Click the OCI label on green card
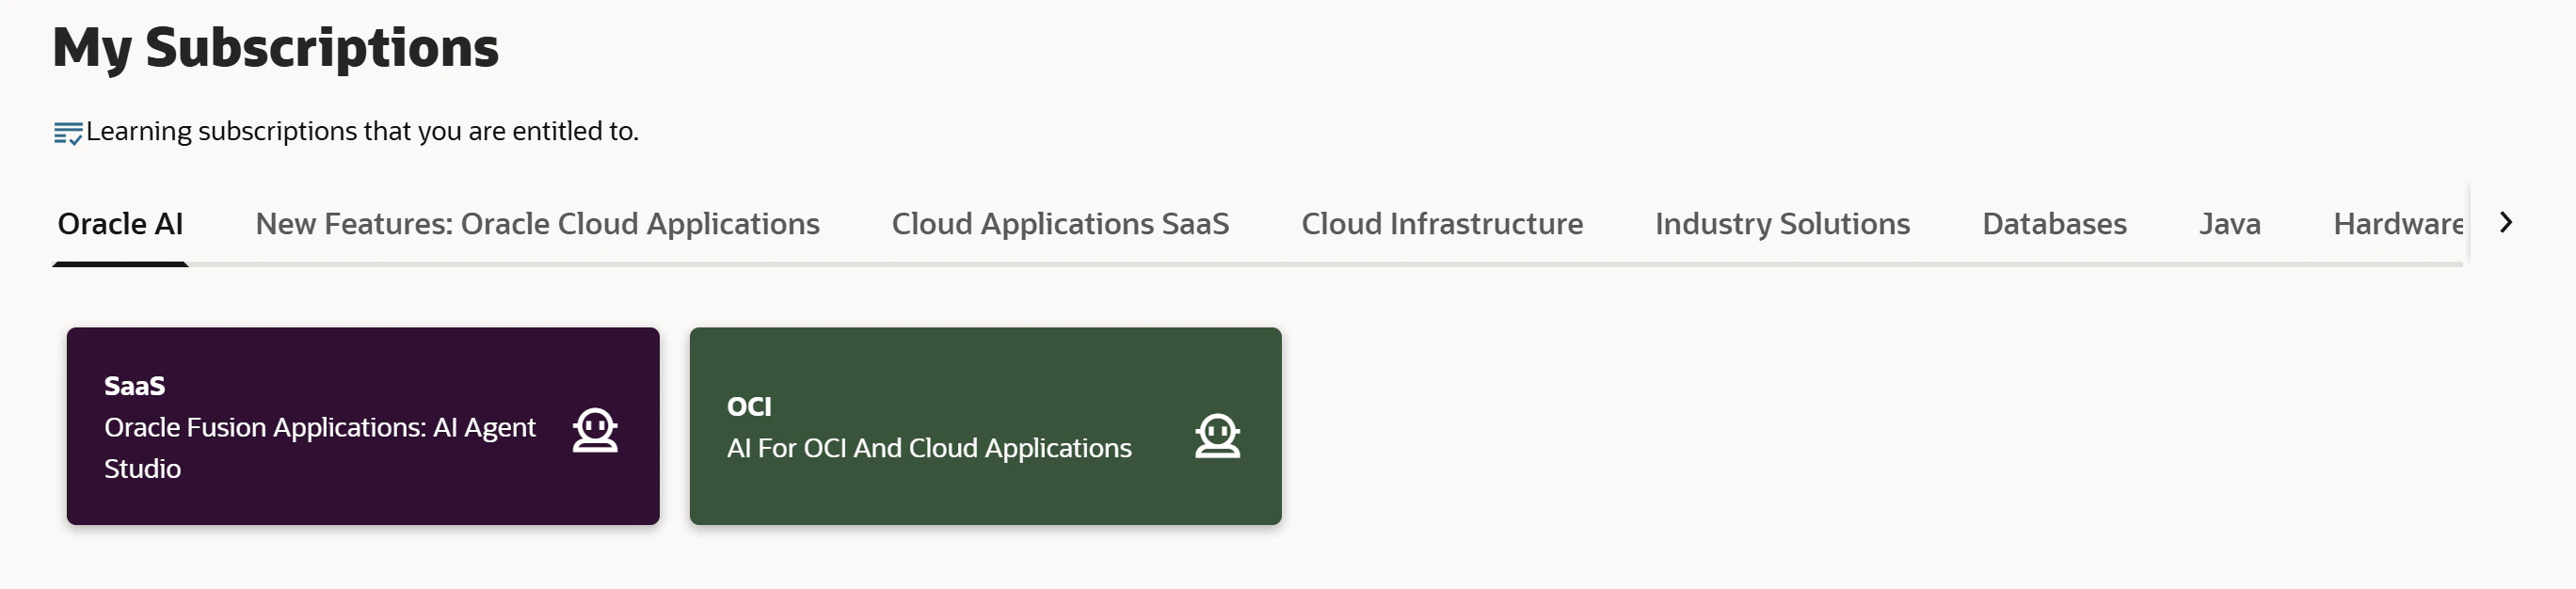 (749, 407)
